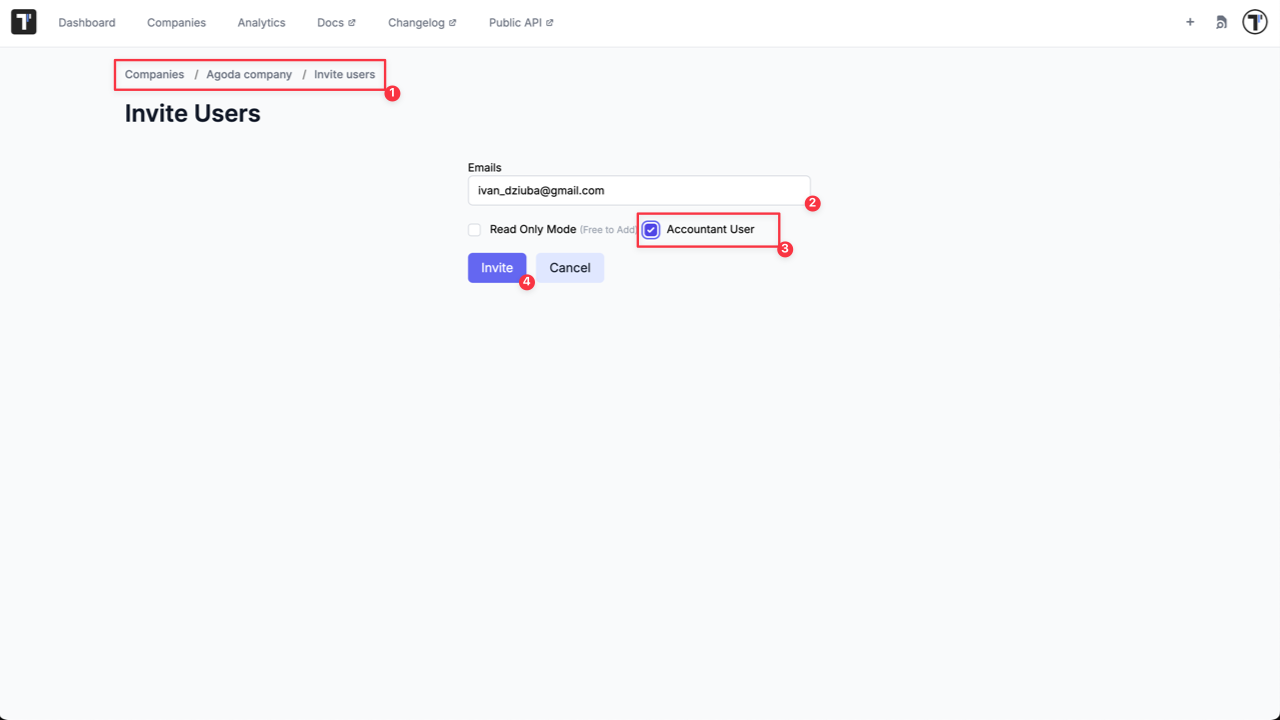Click the external link icon beside Docs

coord(353,22)
